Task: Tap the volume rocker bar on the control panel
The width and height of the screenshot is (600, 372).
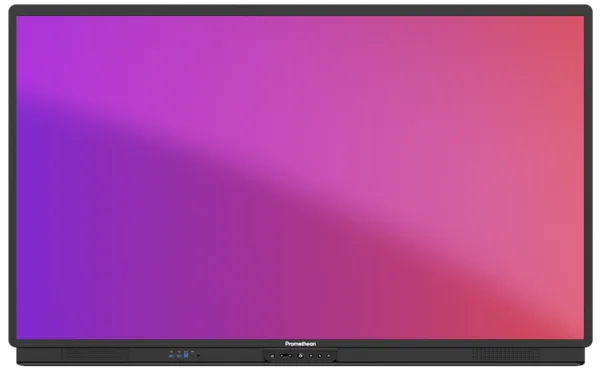Action: (x=286, y=356)
